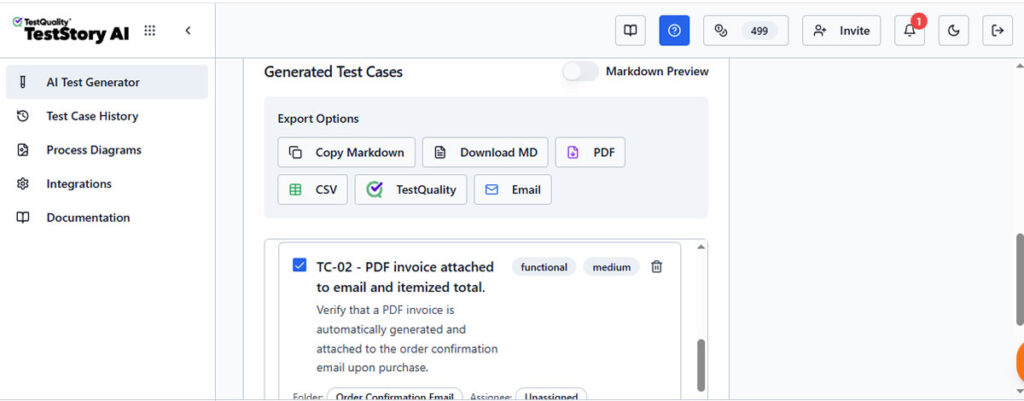Switch to dark mode moon icon
This screenshot has height=401, width=1024.
tap(953, 31)
